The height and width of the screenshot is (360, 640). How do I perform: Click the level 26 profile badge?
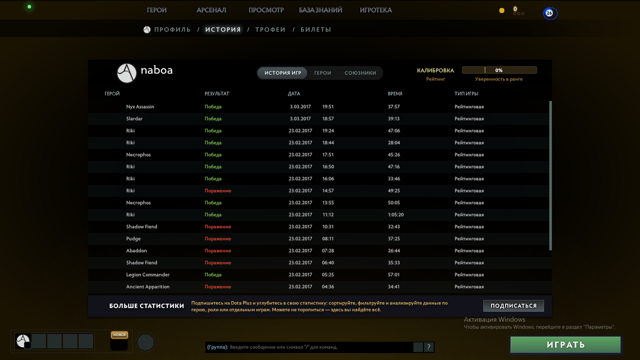point(550,13)
